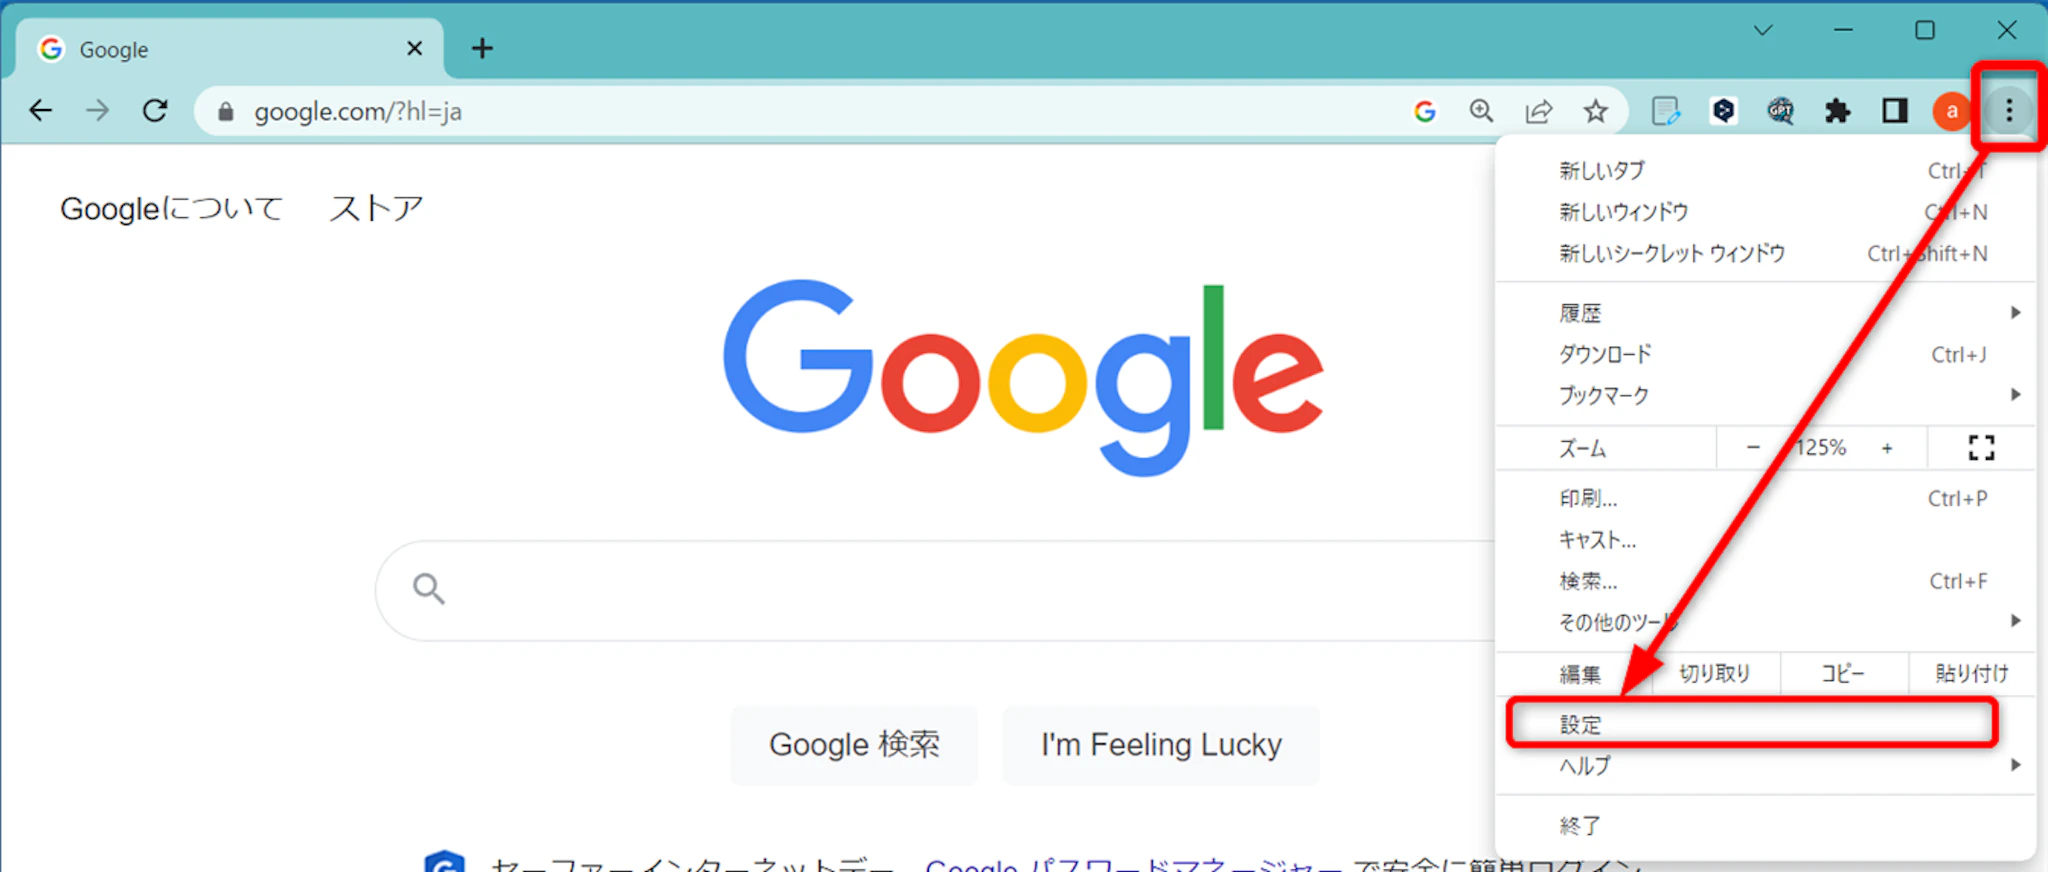Click the Google 検索 button
The width and height of the screenshot is (2048, 872).
[x=854, y=745]
